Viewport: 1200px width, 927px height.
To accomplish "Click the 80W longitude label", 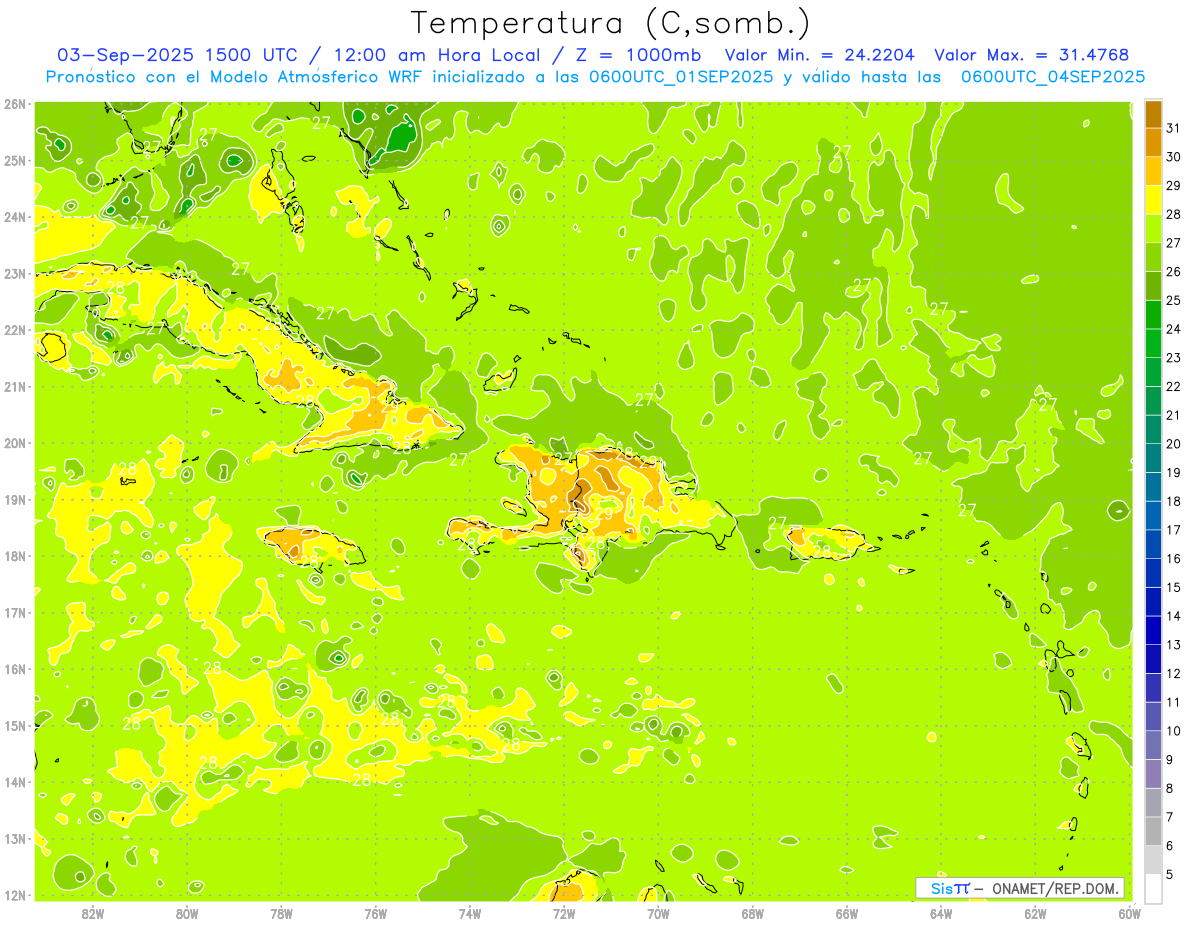I will pyautogui.click(x=187, y=913).
